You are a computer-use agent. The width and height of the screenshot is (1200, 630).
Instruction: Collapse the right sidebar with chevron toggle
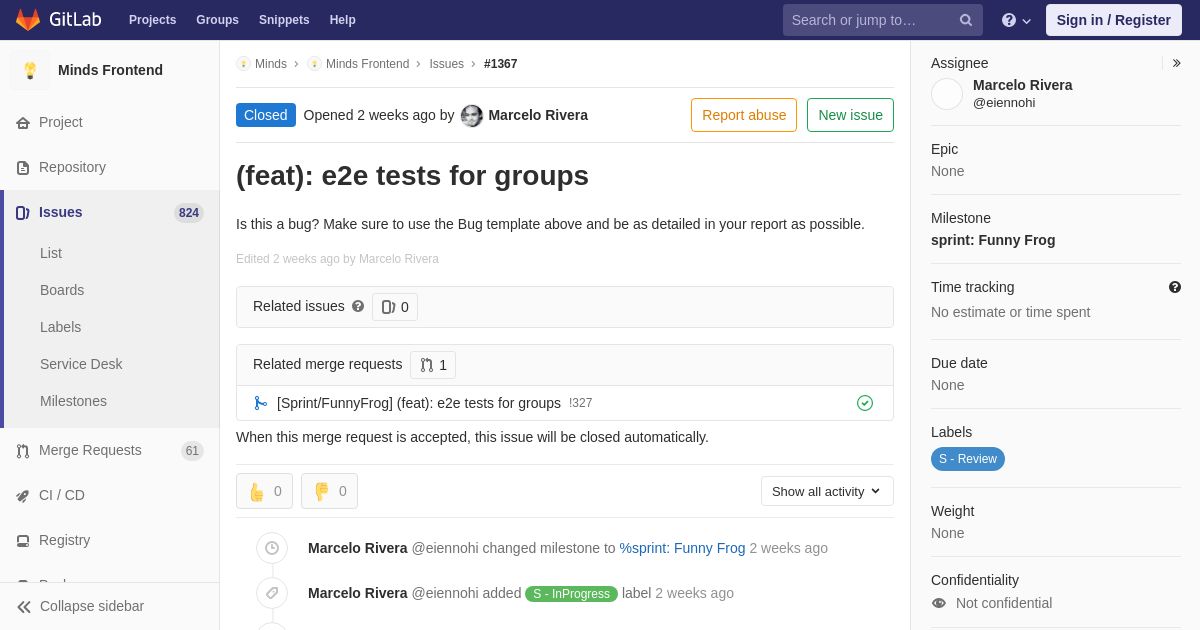point(1176,63)
